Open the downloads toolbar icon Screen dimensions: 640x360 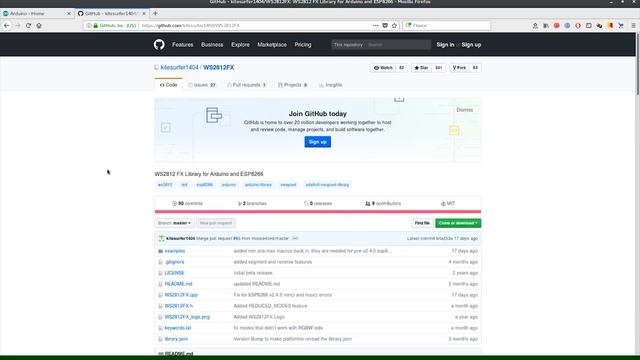pyautogui.click(x=535, y=25)
